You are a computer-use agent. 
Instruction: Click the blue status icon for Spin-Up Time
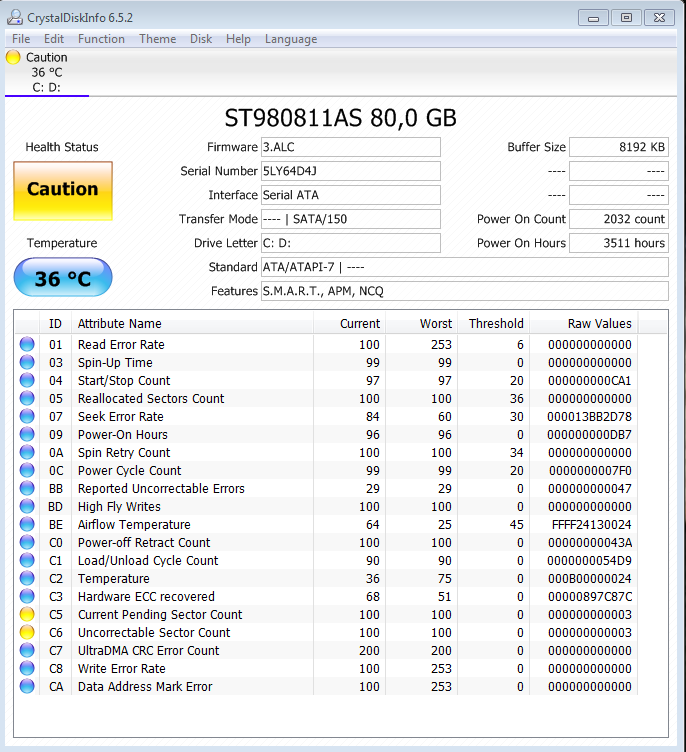pyautogui.click(x=27, y=363)
